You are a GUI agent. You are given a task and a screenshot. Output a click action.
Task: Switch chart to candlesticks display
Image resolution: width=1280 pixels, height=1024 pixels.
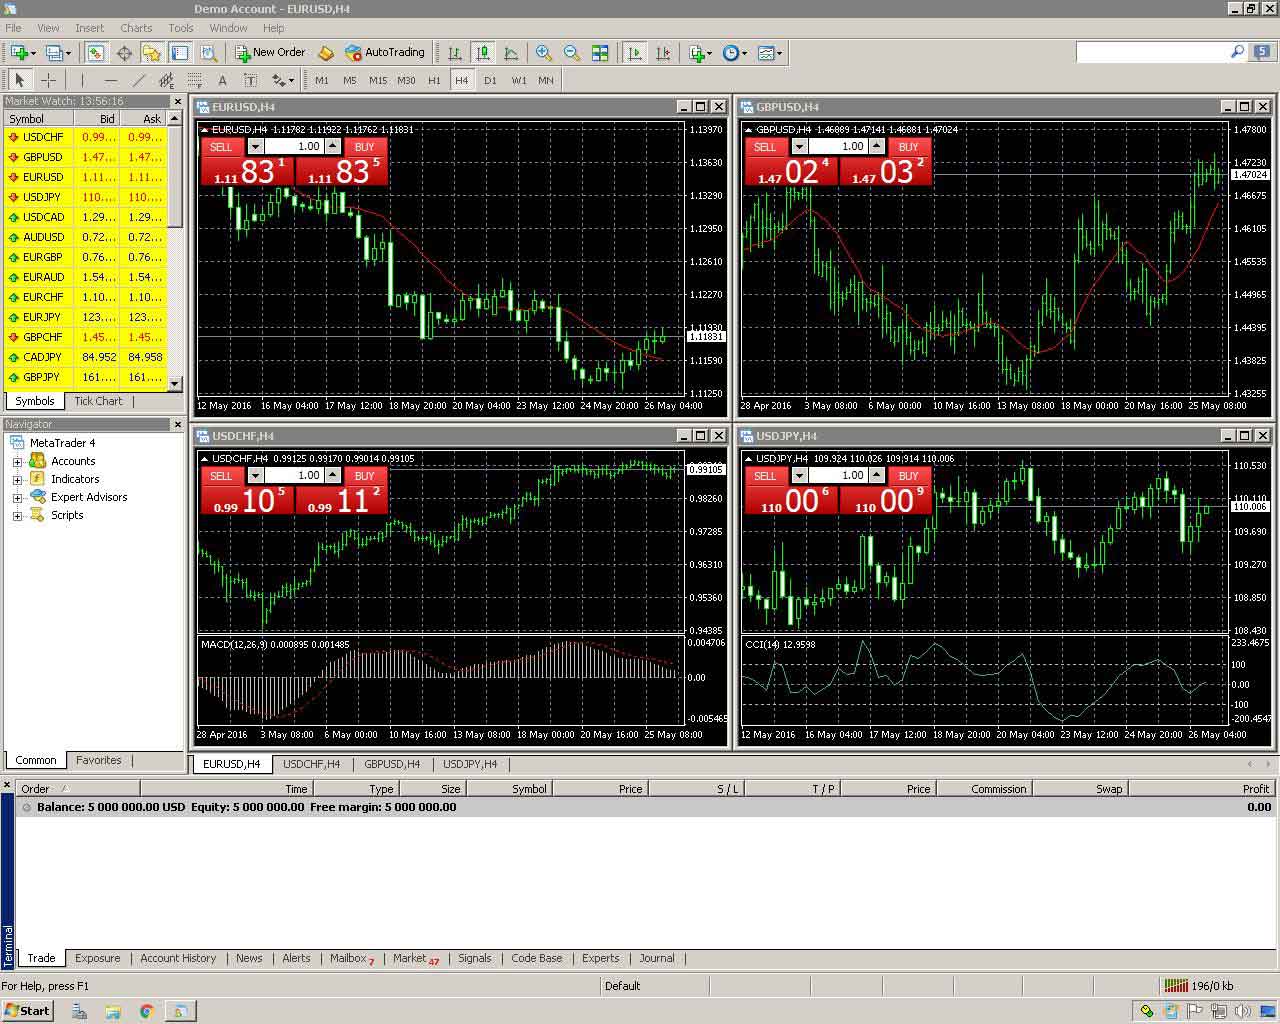tap(483, 53)
